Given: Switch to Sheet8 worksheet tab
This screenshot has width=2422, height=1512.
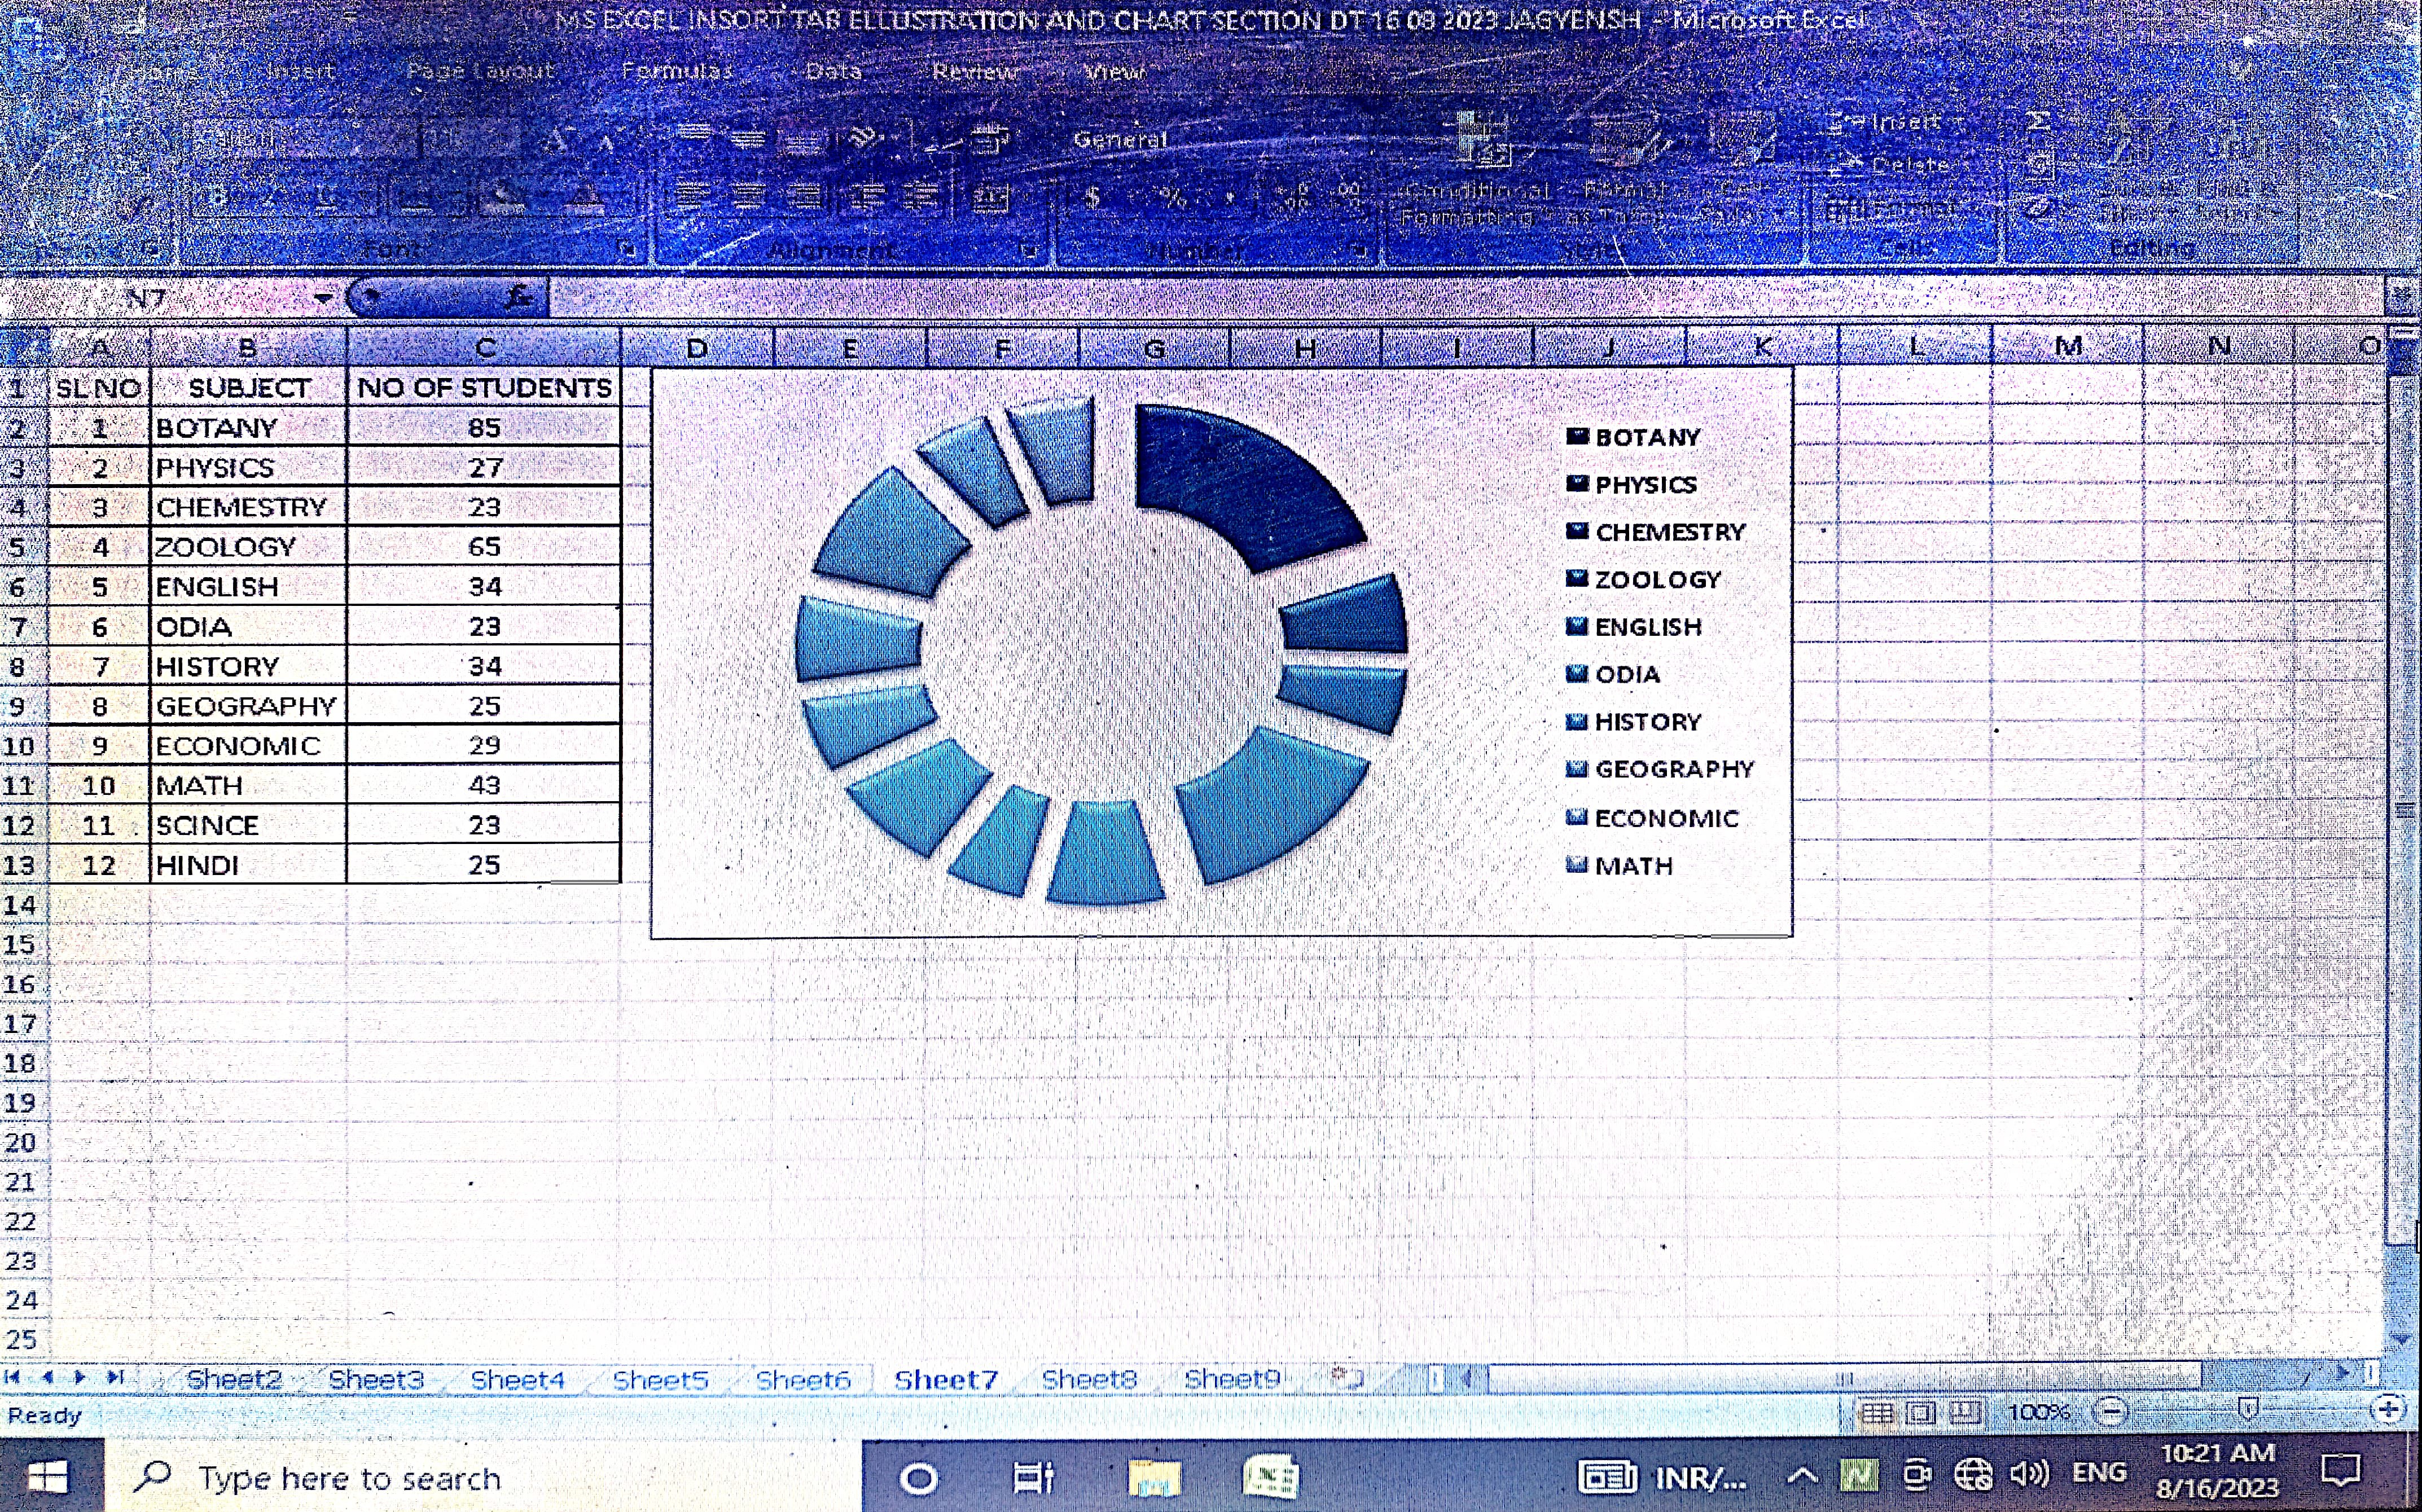Looking at the screenshot, I should 1089,1380.
